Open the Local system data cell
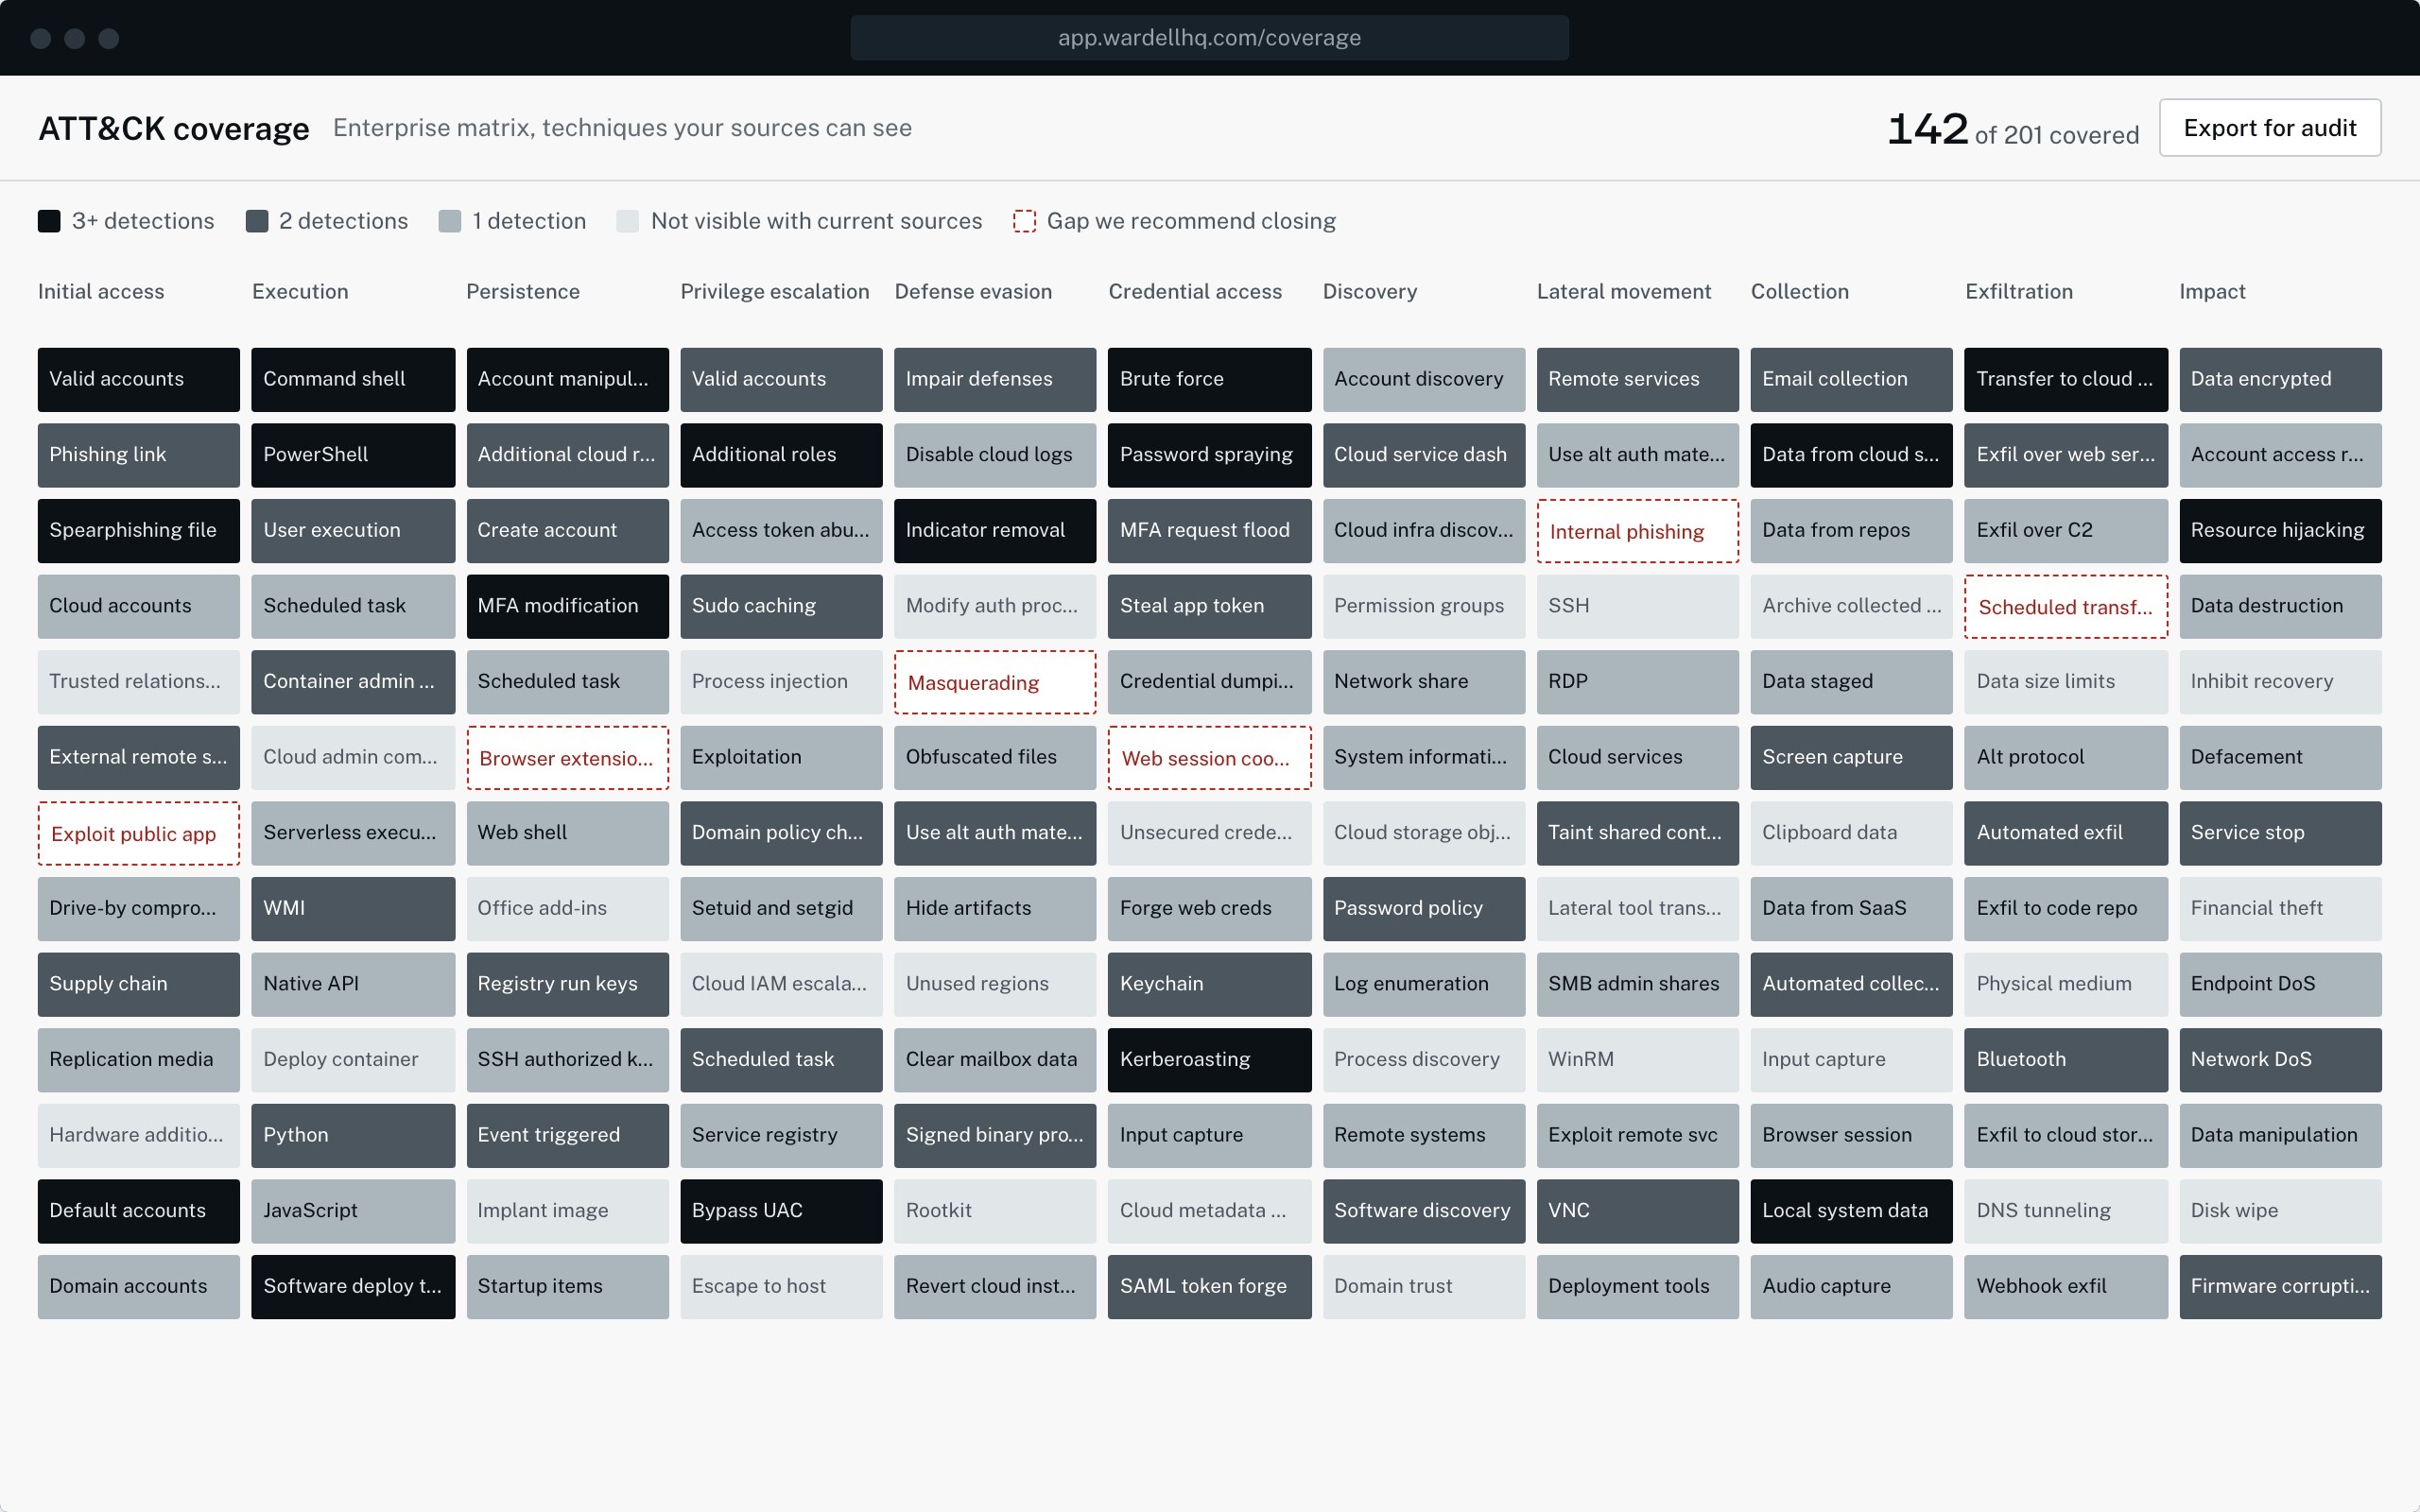Image resolution: width=2420 pixels, height=1512 pixels. coord(1851,1211)
